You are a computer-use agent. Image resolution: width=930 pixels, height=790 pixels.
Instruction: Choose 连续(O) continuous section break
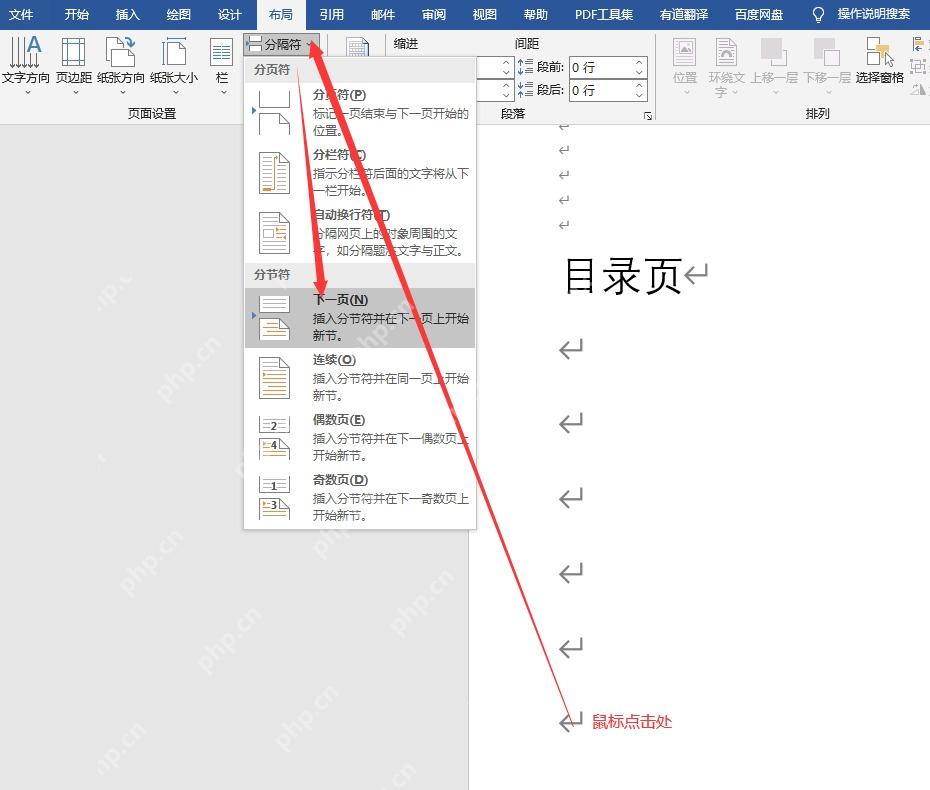pos(360,378)
